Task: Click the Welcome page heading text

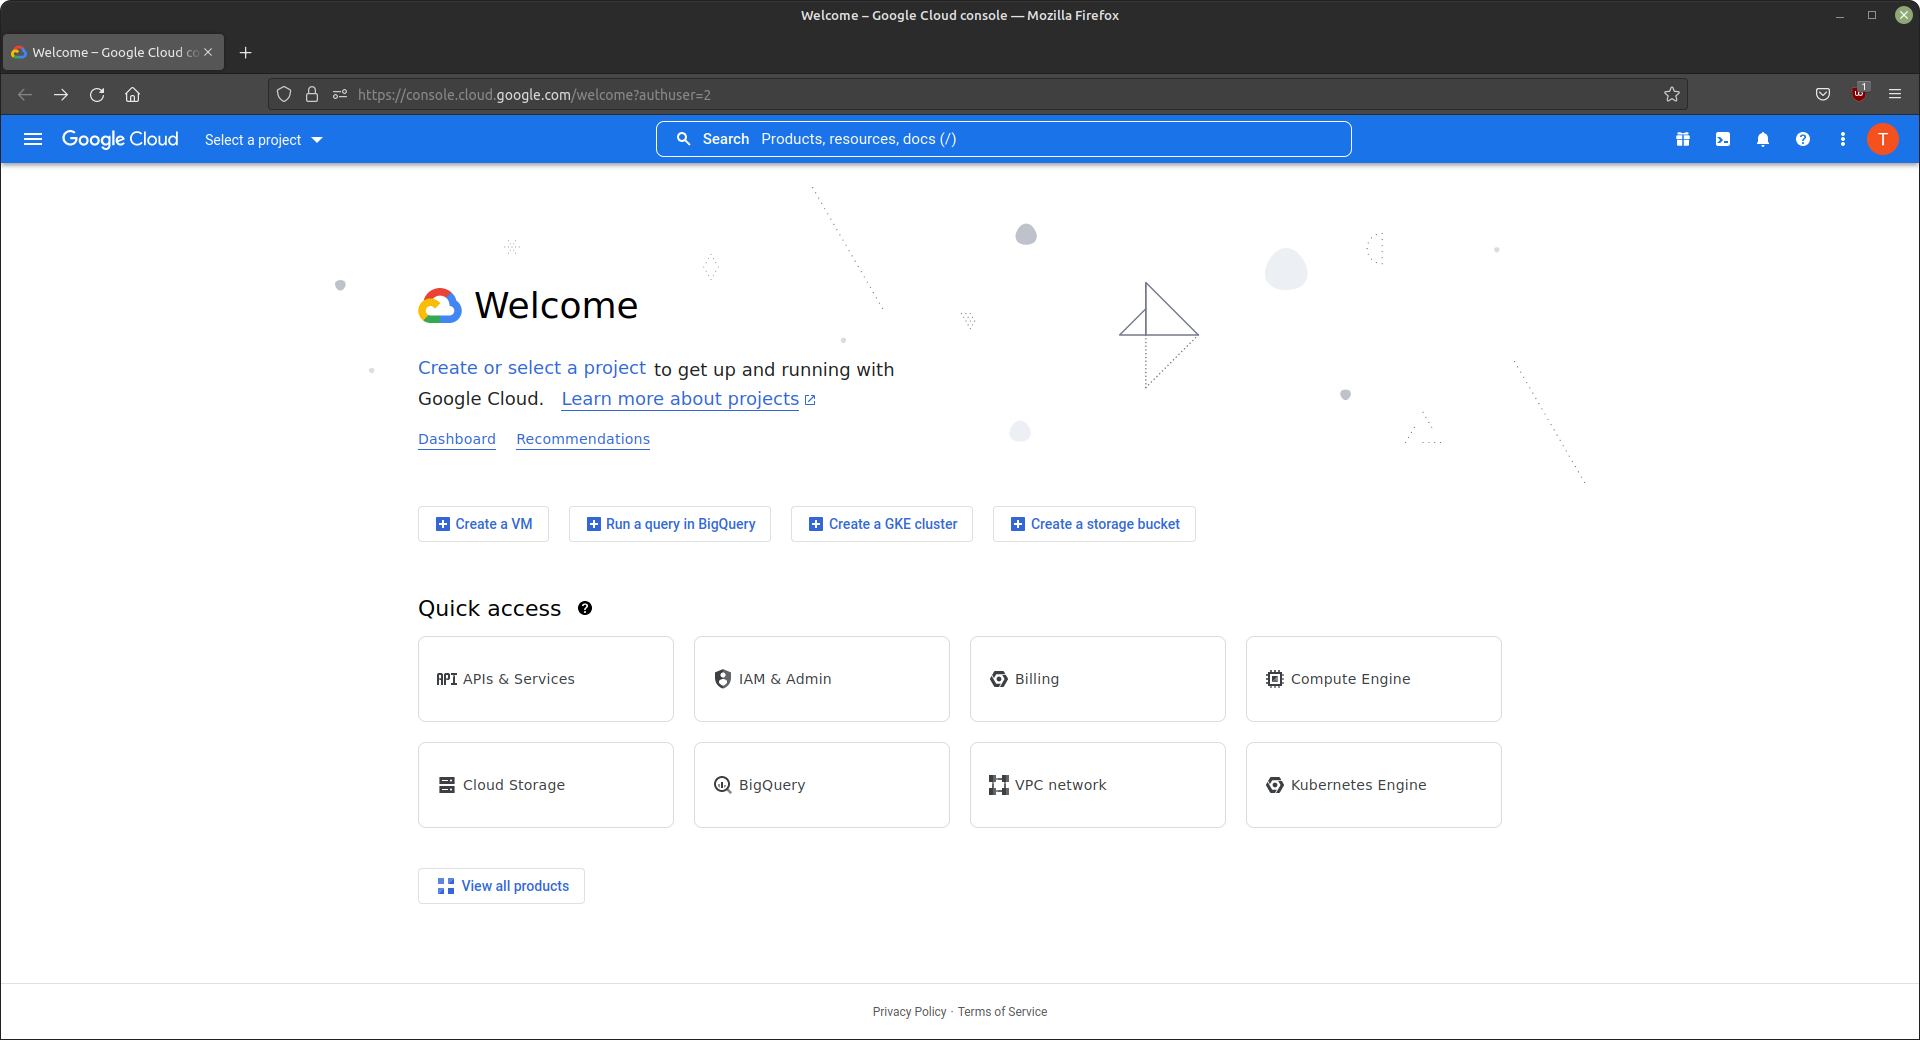Action: (x=556, y=305)
